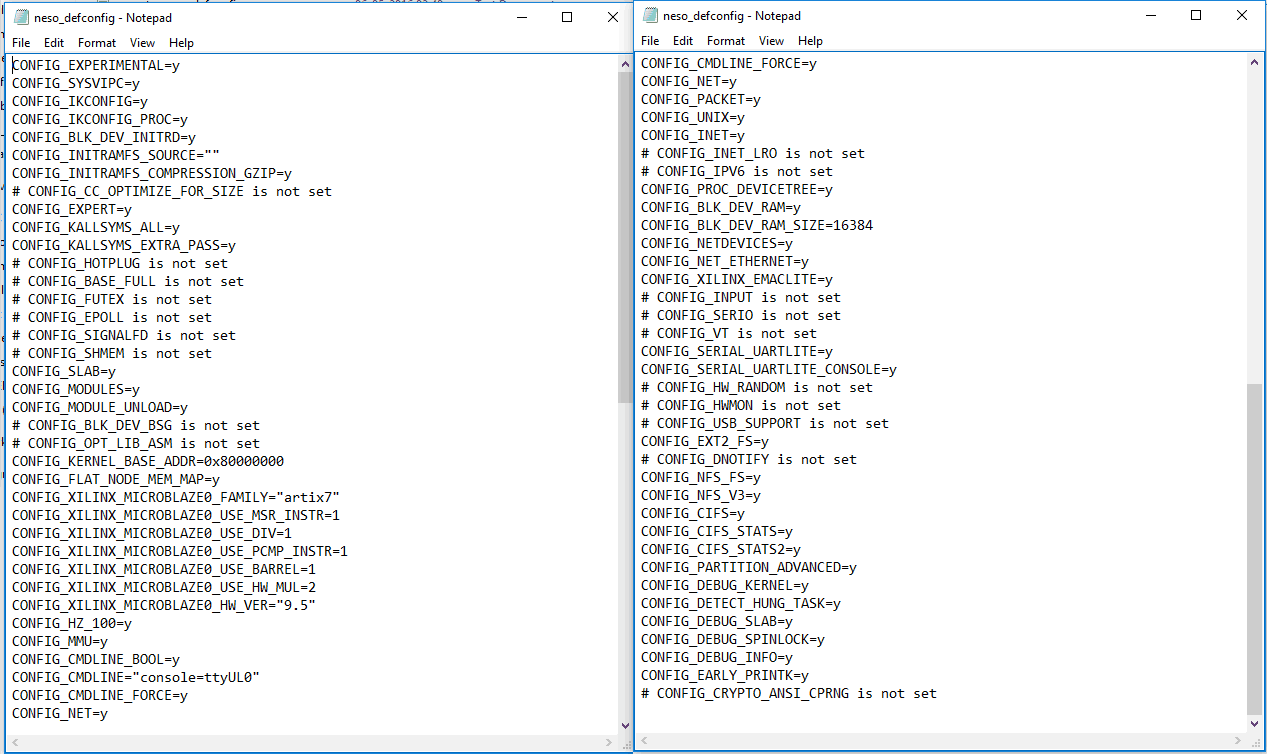Maximize the left Notepad window
Image resolution: width=1267 pixels, height=754 pixels.
coord(567,17)
